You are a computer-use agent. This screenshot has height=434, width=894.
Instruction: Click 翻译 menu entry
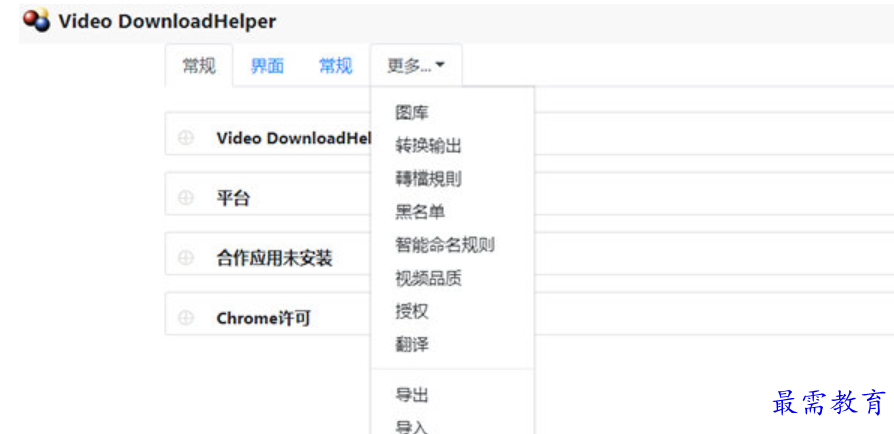click(412, 344)
